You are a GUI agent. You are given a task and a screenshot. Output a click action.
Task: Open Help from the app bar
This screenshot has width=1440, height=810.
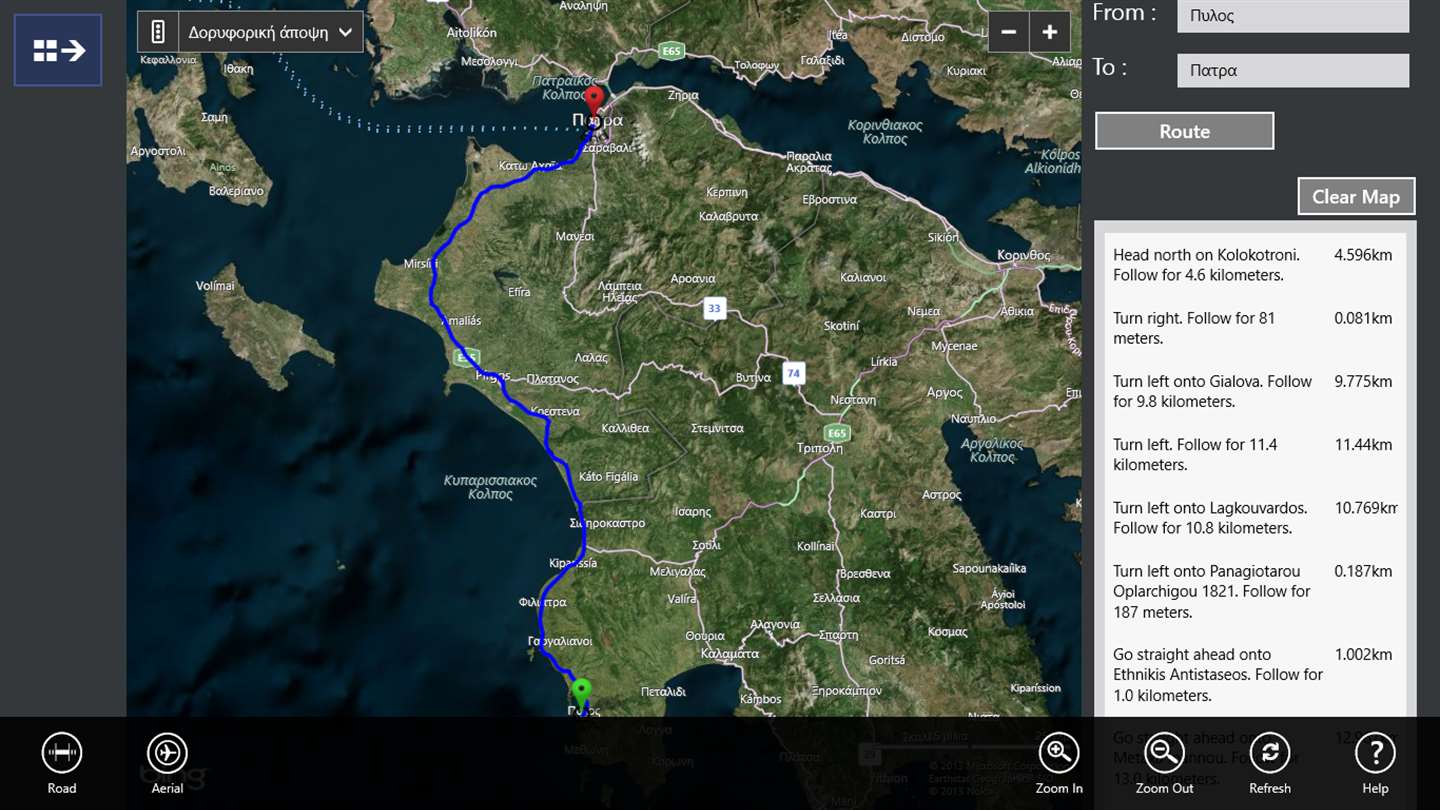pos(1375,763)
